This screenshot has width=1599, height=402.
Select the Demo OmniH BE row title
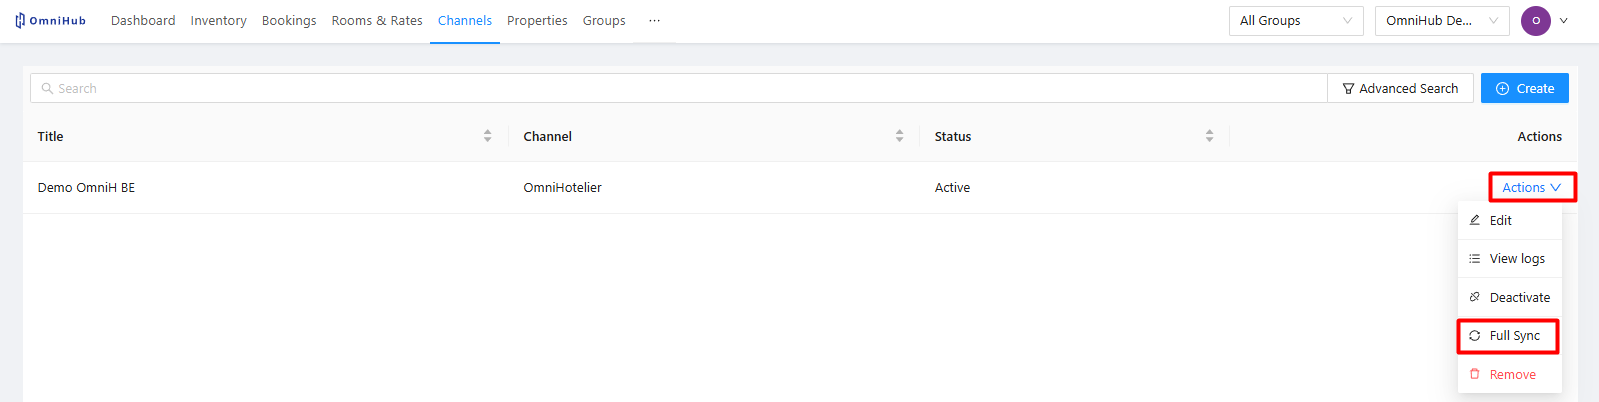[86, 187]
